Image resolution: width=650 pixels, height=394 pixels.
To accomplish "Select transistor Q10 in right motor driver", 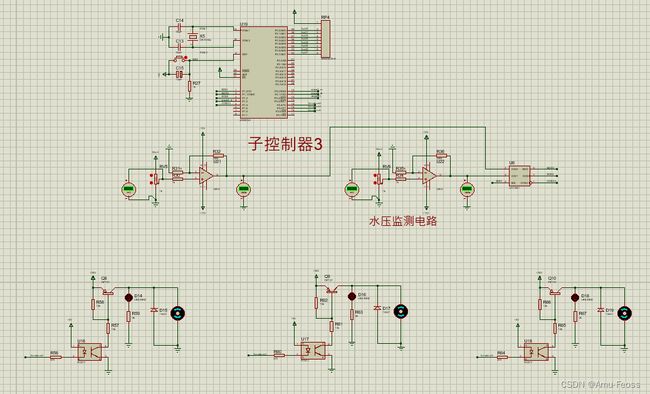I will tap(554, 291).
